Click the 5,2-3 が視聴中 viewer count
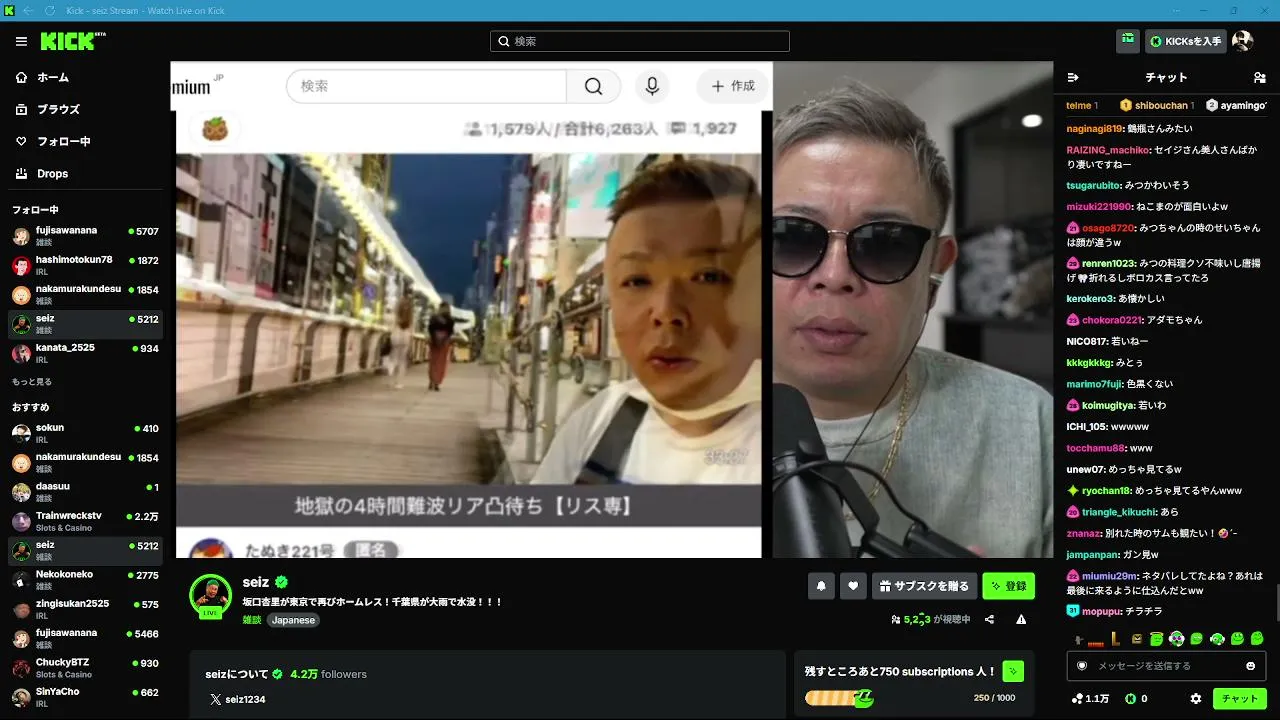1280x720 pixels. 930,619
